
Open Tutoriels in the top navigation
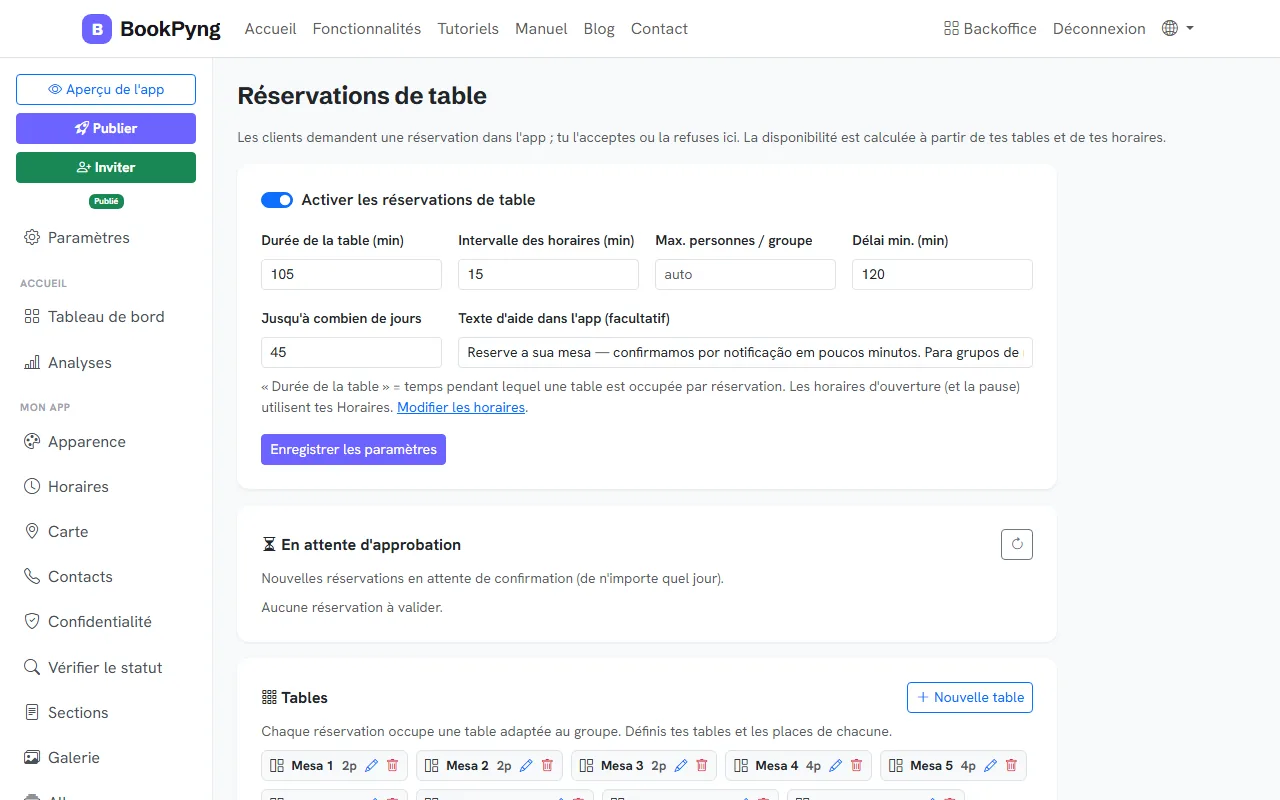[468, 29]
